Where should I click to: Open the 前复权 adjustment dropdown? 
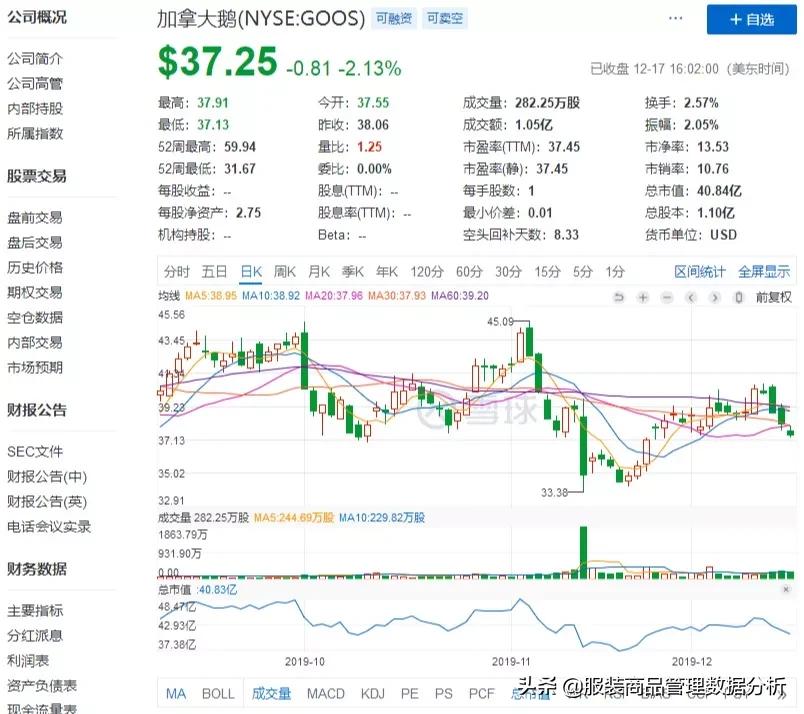(774, 297)
